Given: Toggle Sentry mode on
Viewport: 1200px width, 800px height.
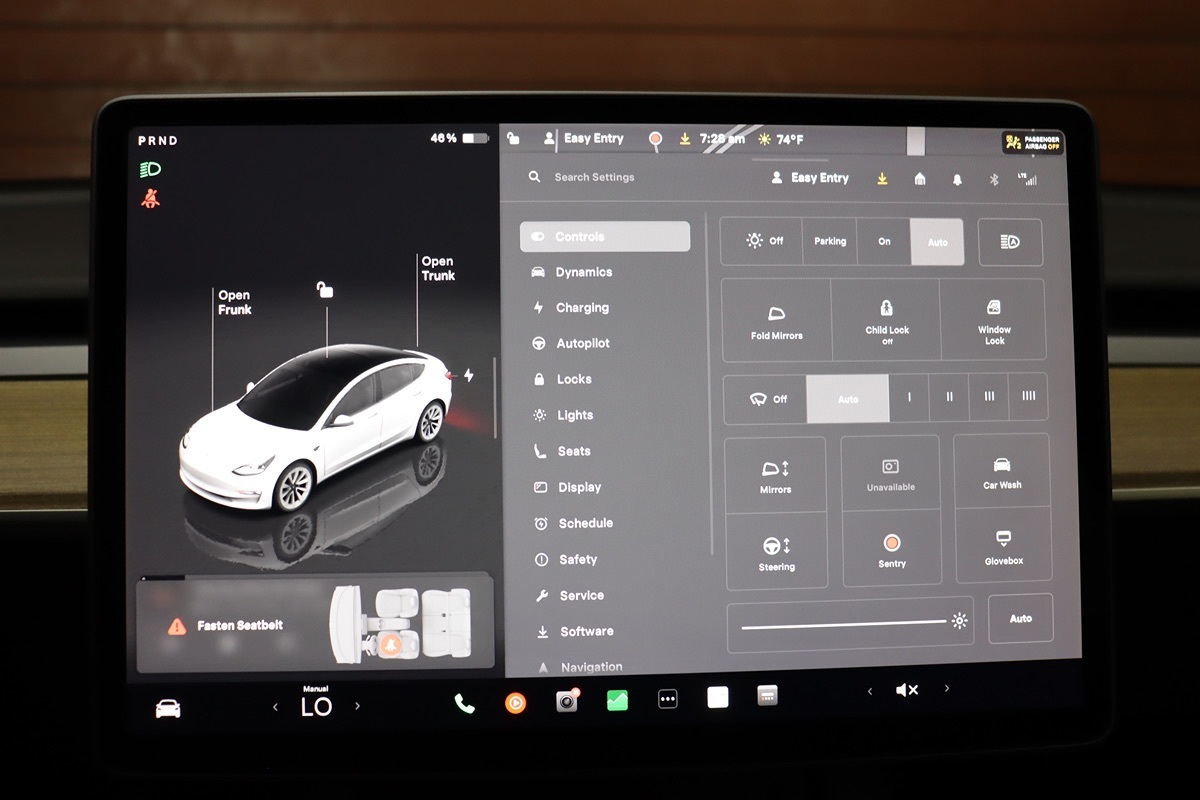Looking at the screenshot, I should click(x=891, y=550).
